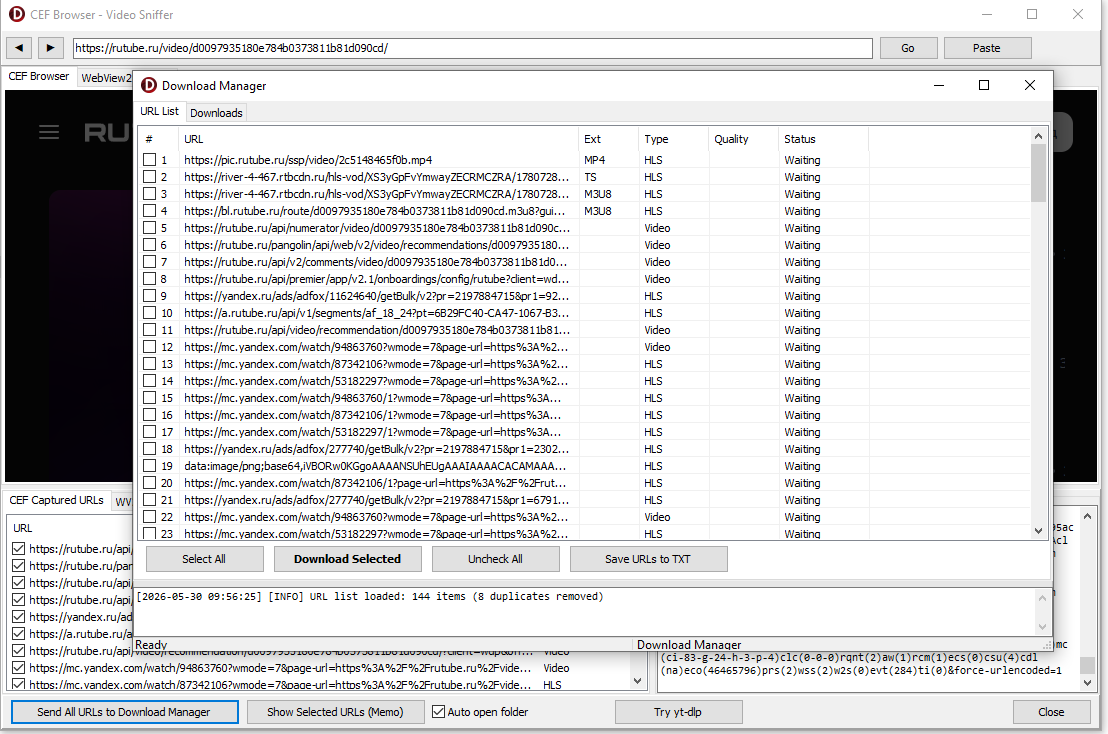Click the captured URLs list scroll down arrow

point(637,682)
